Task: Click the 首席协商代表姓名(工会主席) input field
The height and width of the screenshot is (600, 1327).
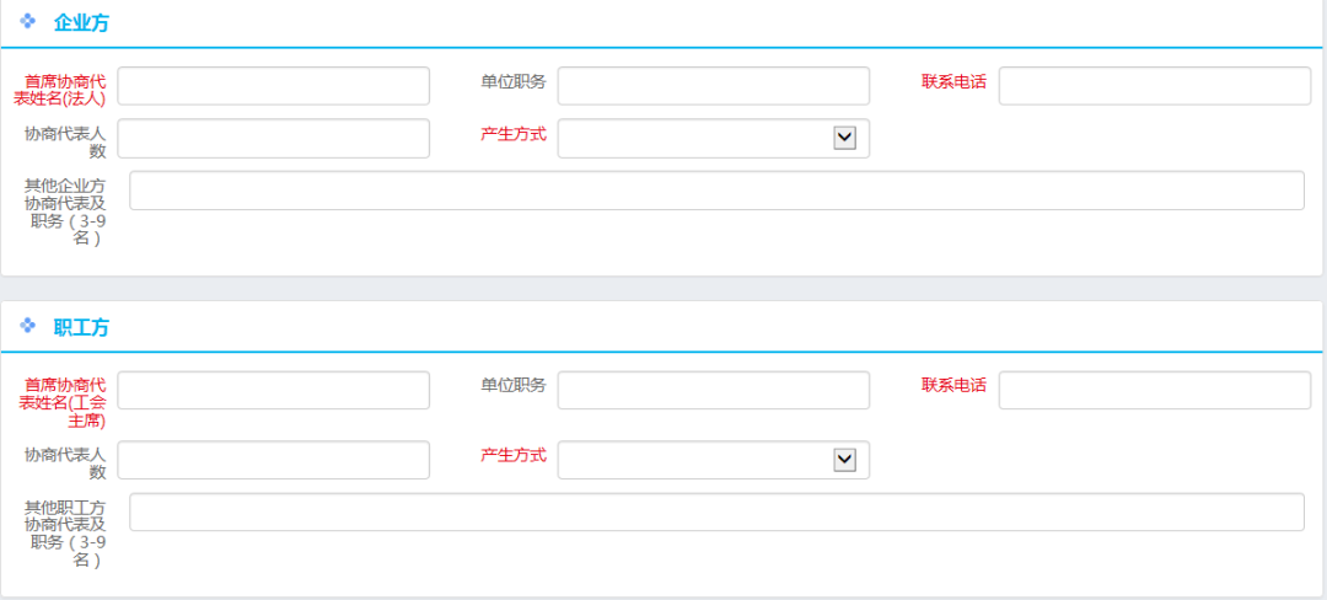Action: (x=273, y=390)
